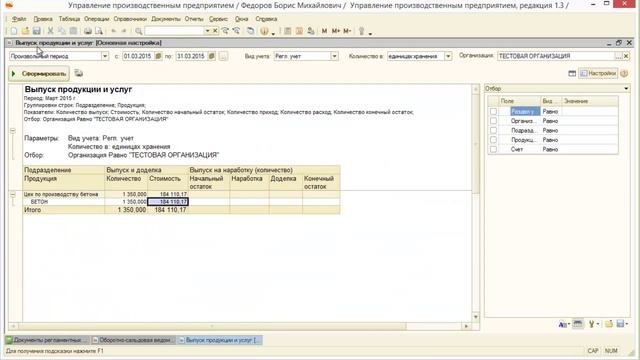This screenshot has height=360, width=640.
Task: Collapse the report header section expander
Action: (13, 131)
